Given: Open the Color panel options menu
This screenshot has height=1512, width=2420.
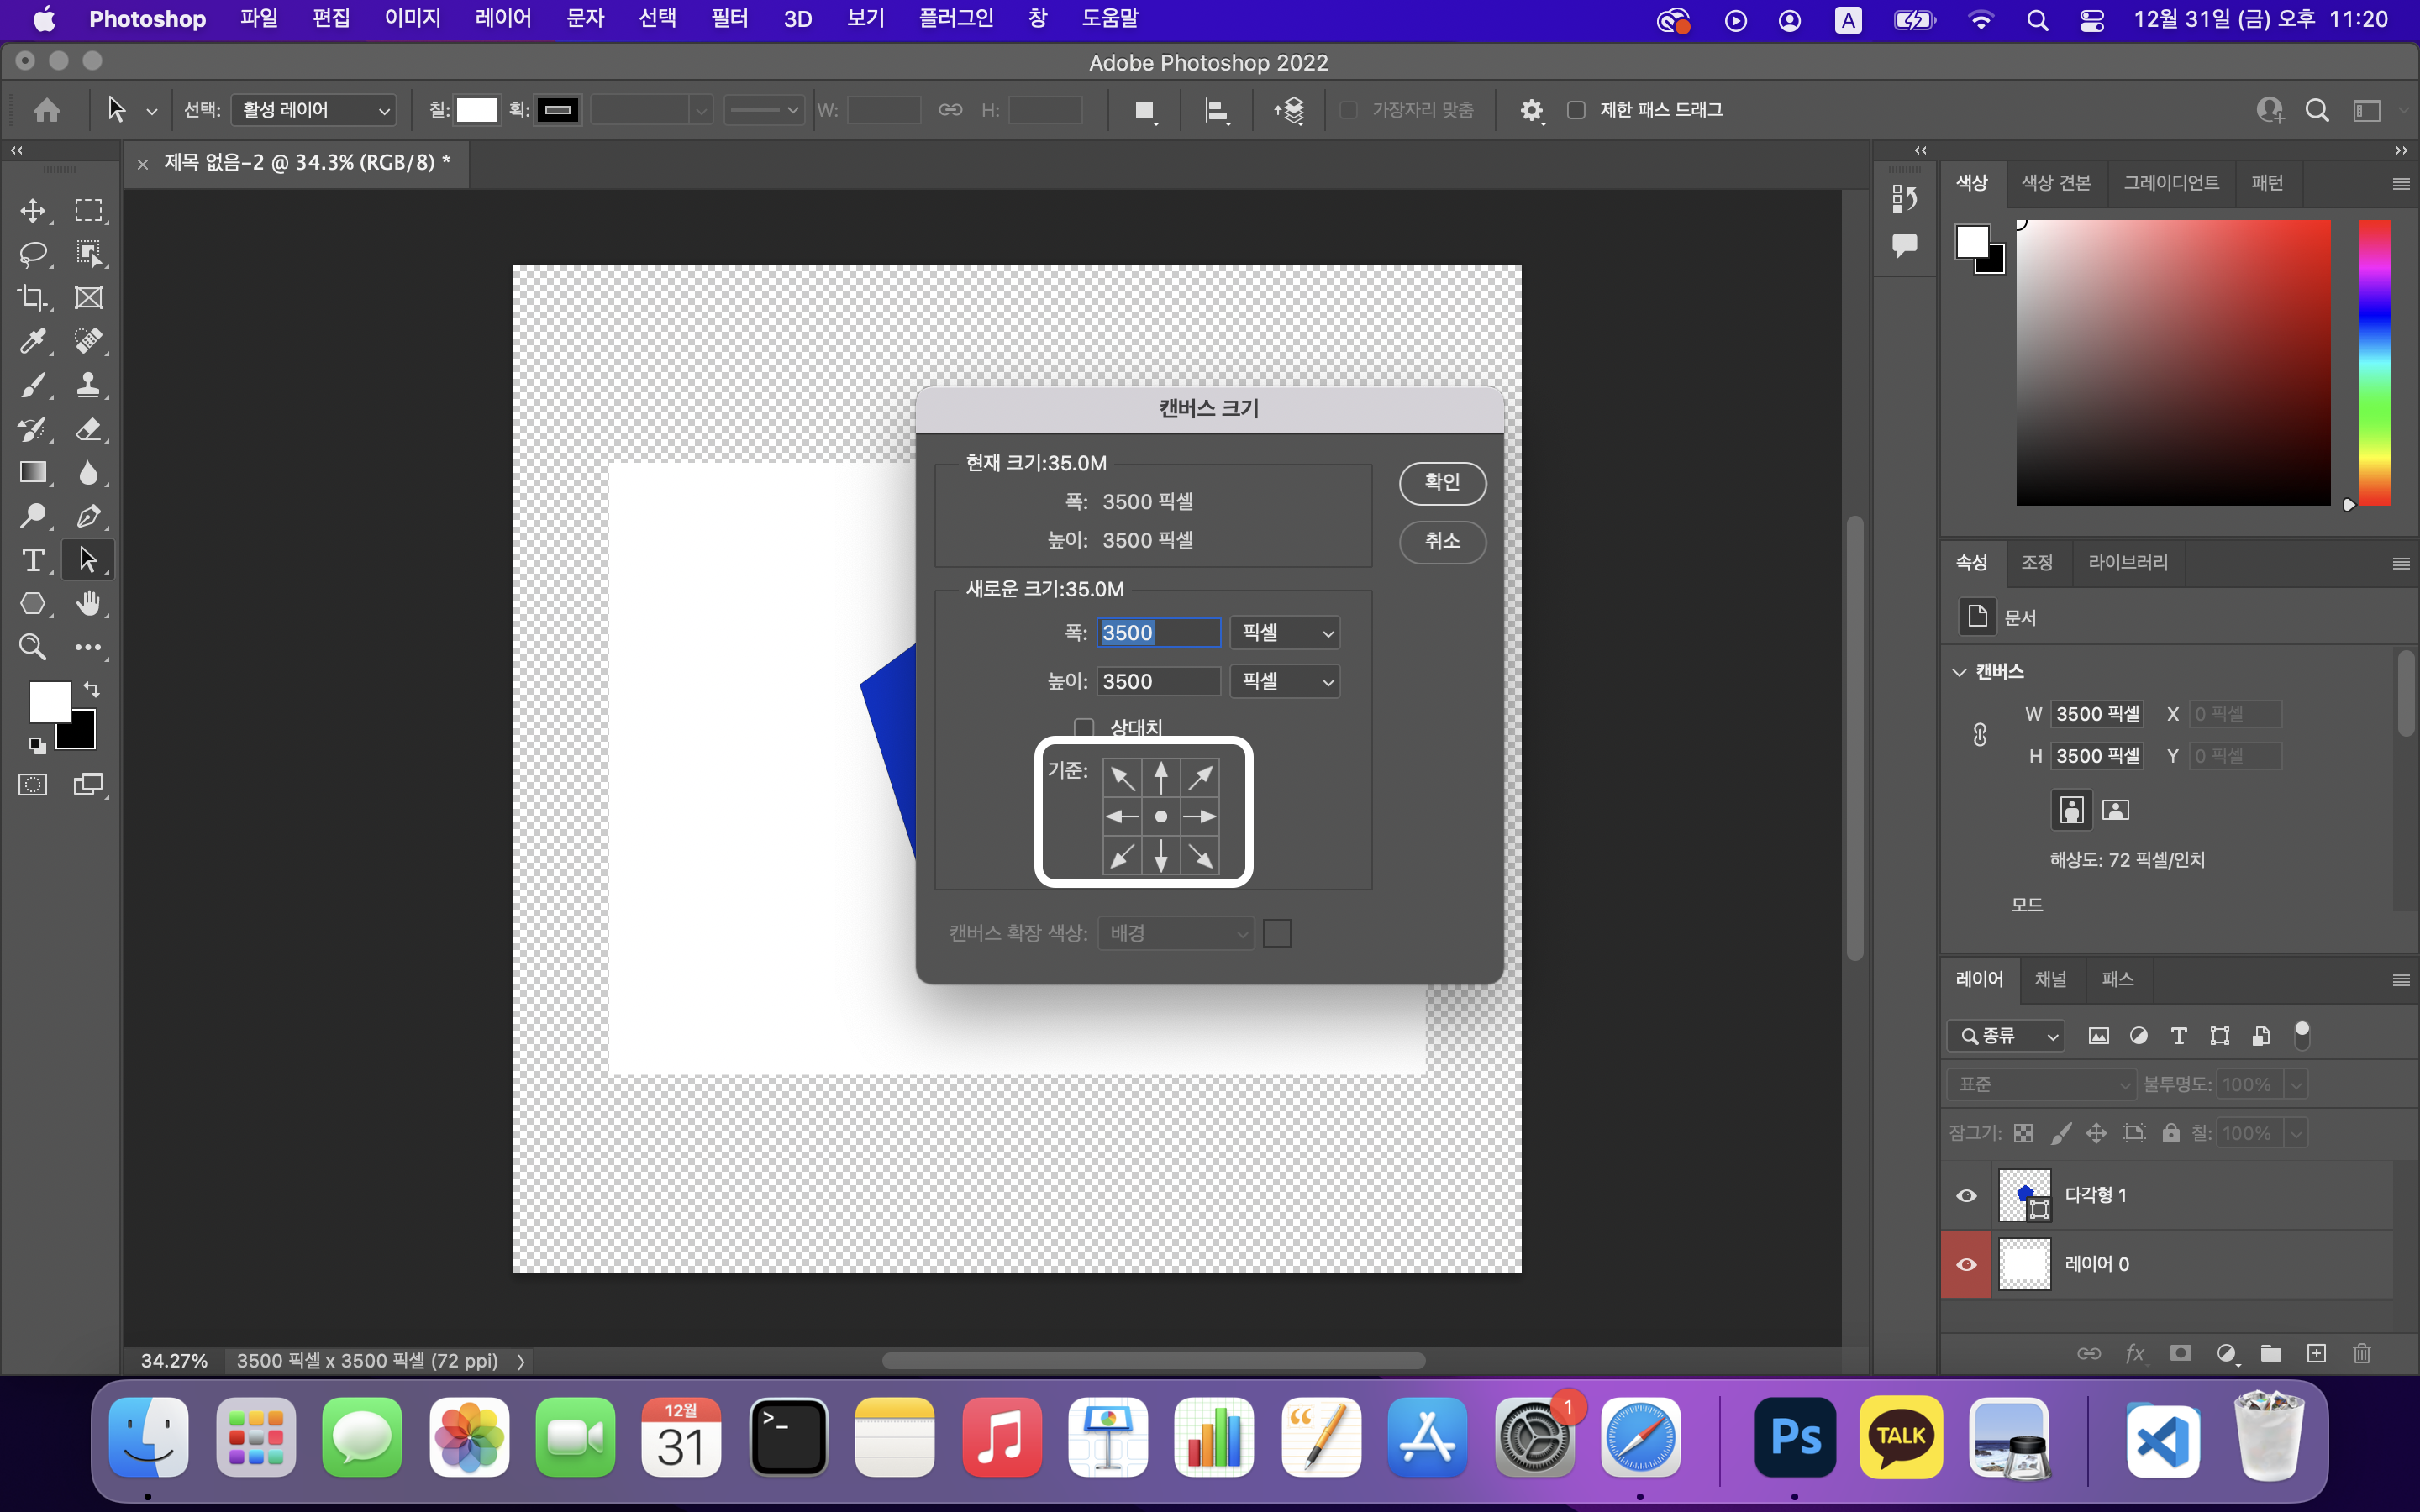Looking at the screenshot, I should pos(2400,184).
